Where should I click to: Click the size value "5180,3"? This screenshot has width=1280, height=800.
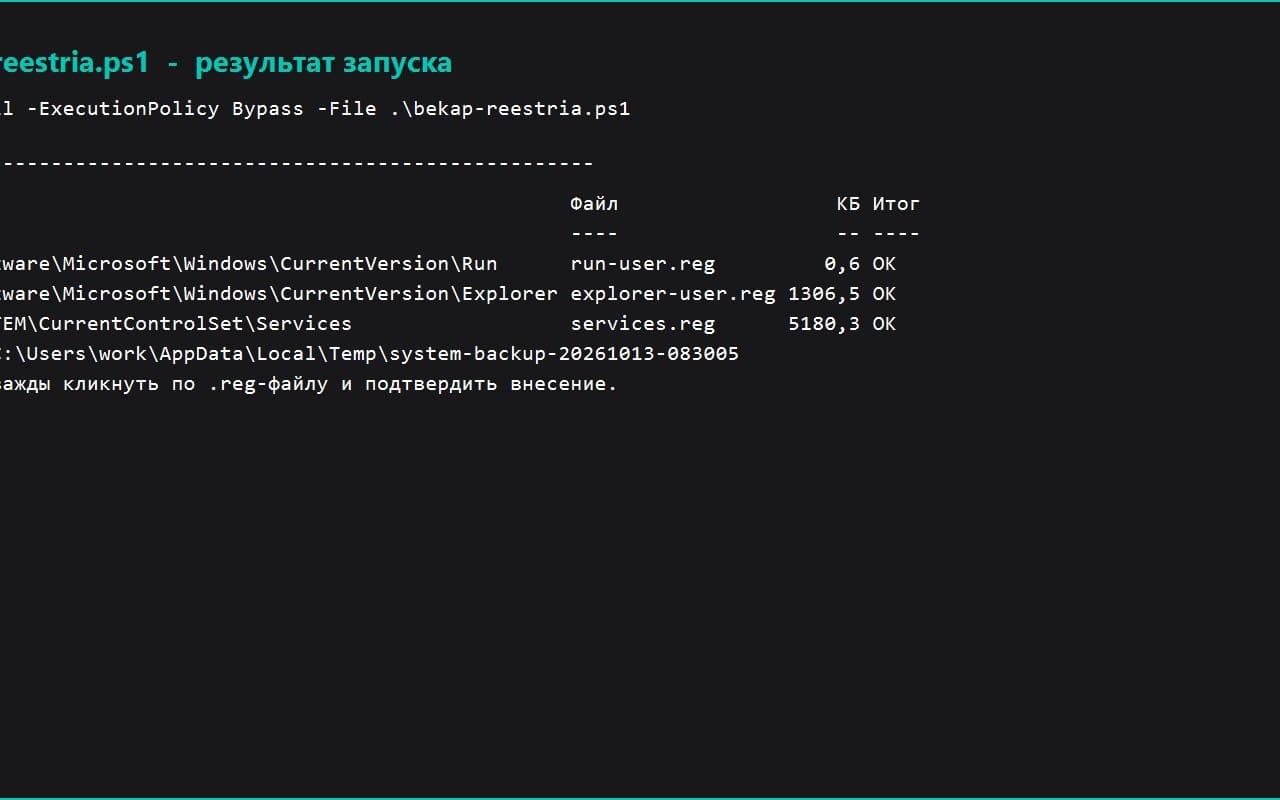824,324
